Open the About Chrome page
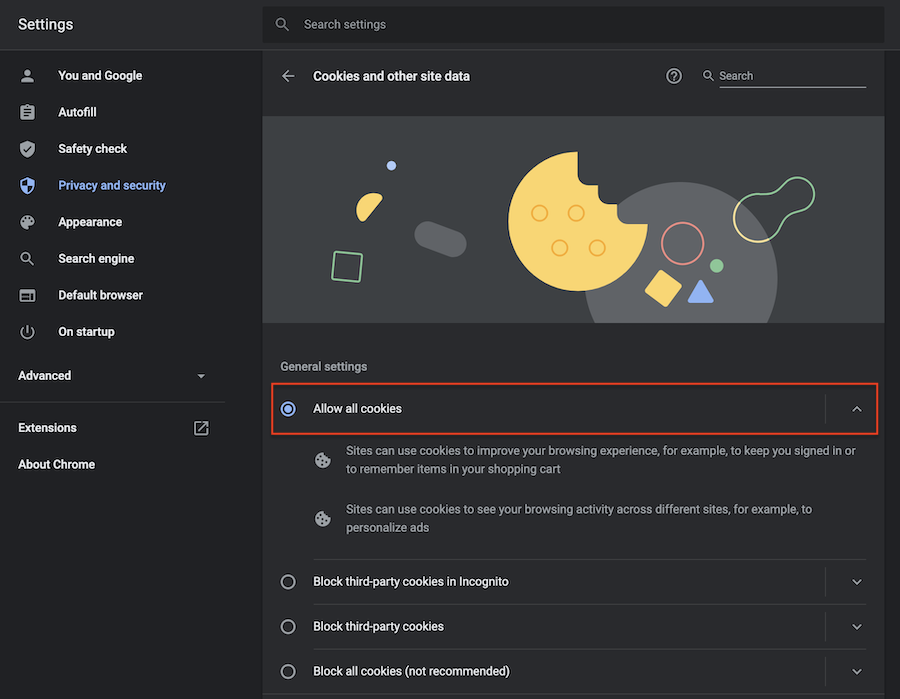 click(x=56, y=464)
